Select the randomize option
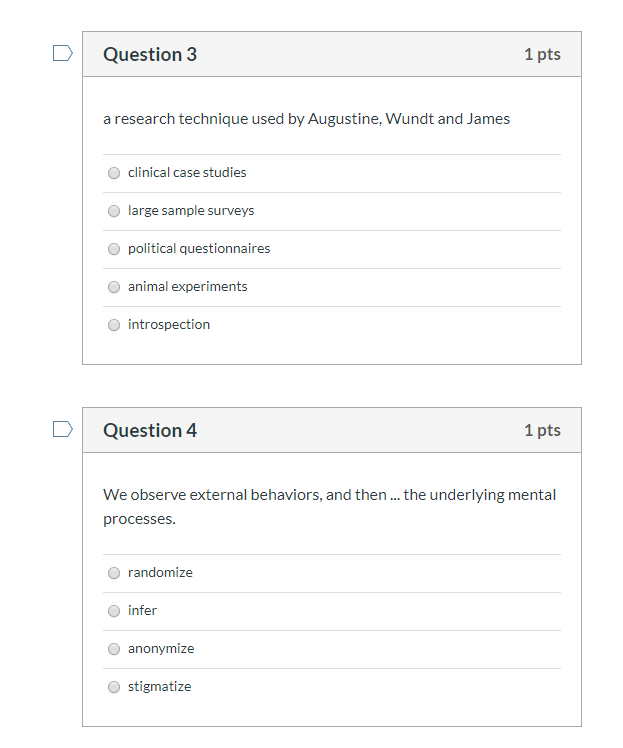 pyautogui.click(x=114, y=573)
